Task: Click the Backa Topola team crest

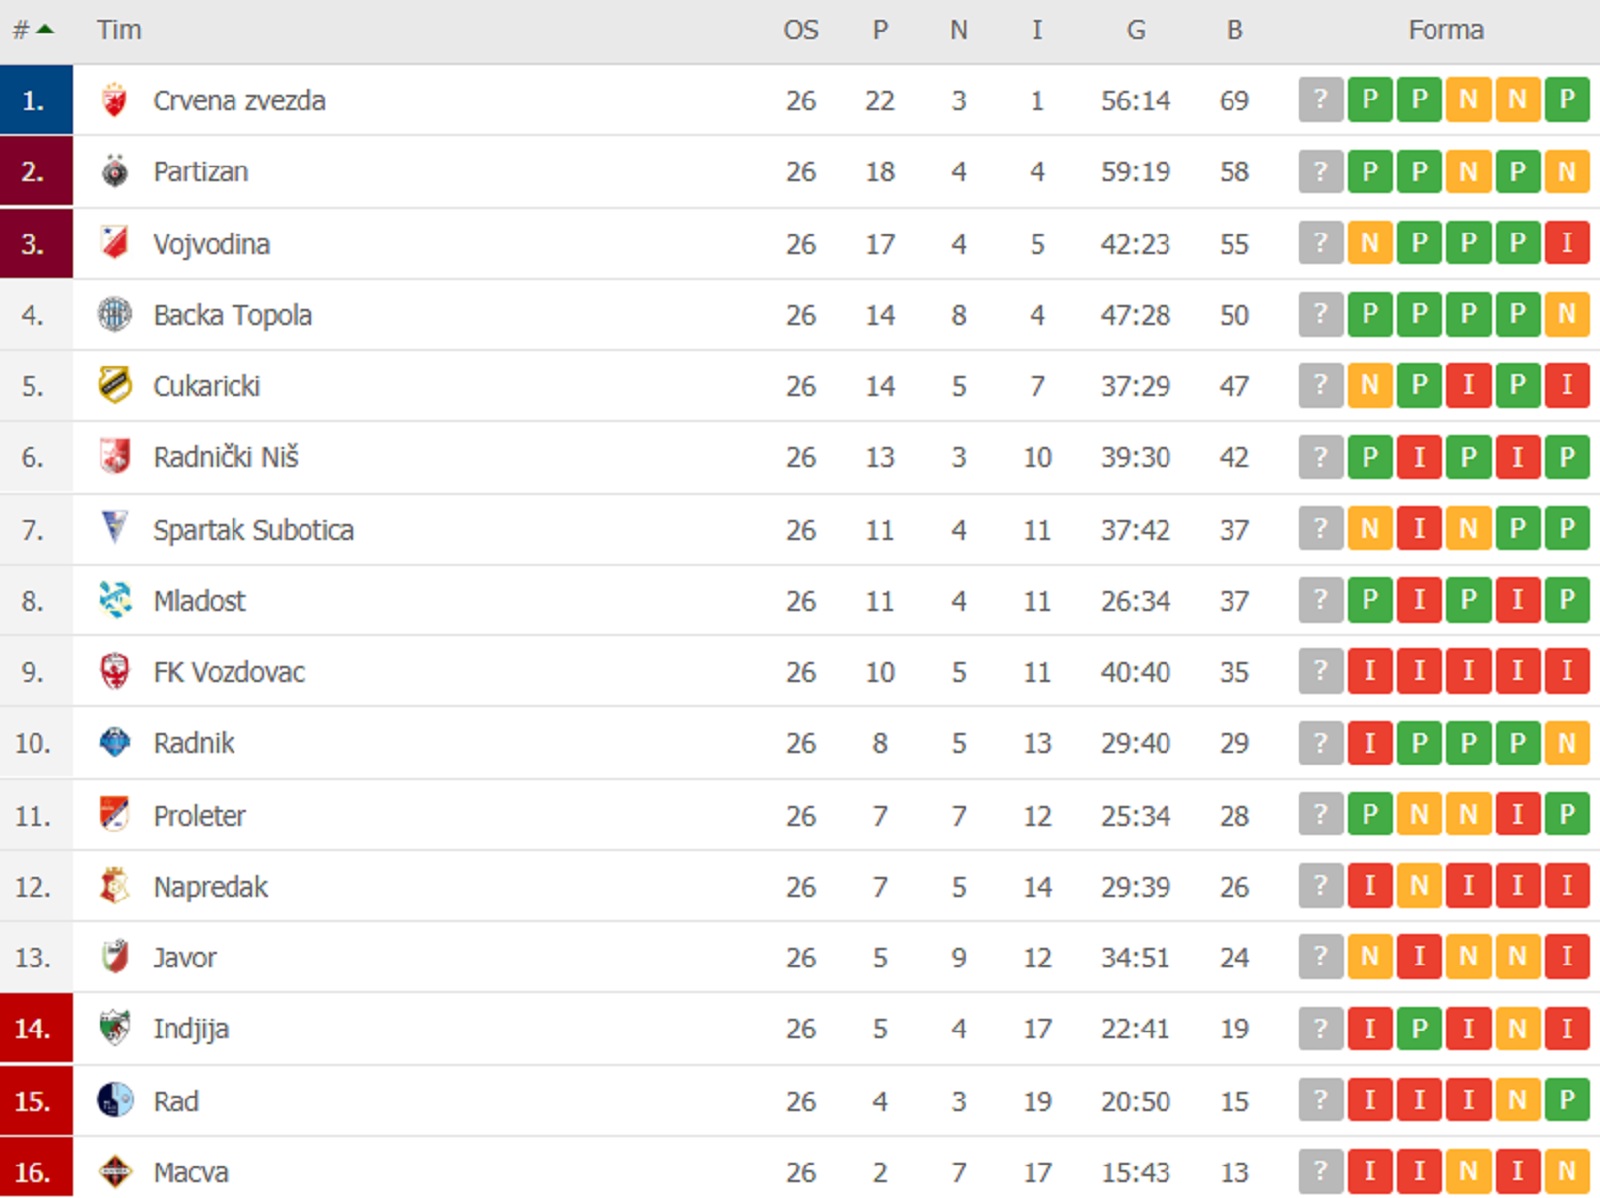Action: click(115, 315)
